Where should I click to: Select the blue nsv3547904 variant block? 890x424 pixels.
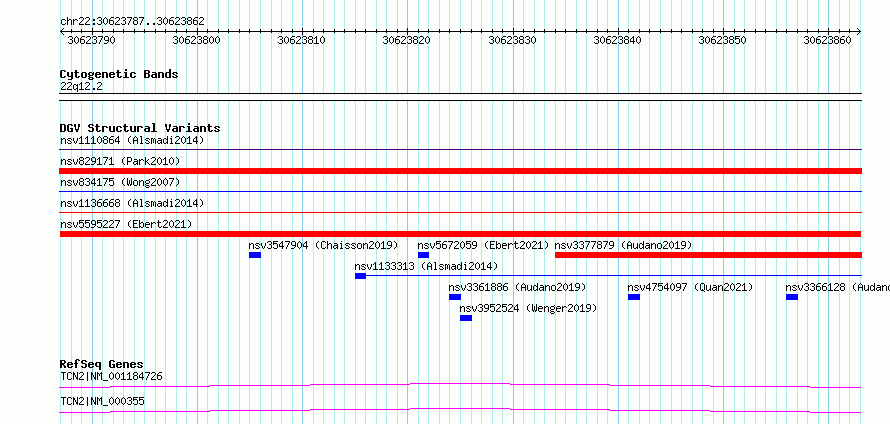pyautogui.click(x=255, y=255)
